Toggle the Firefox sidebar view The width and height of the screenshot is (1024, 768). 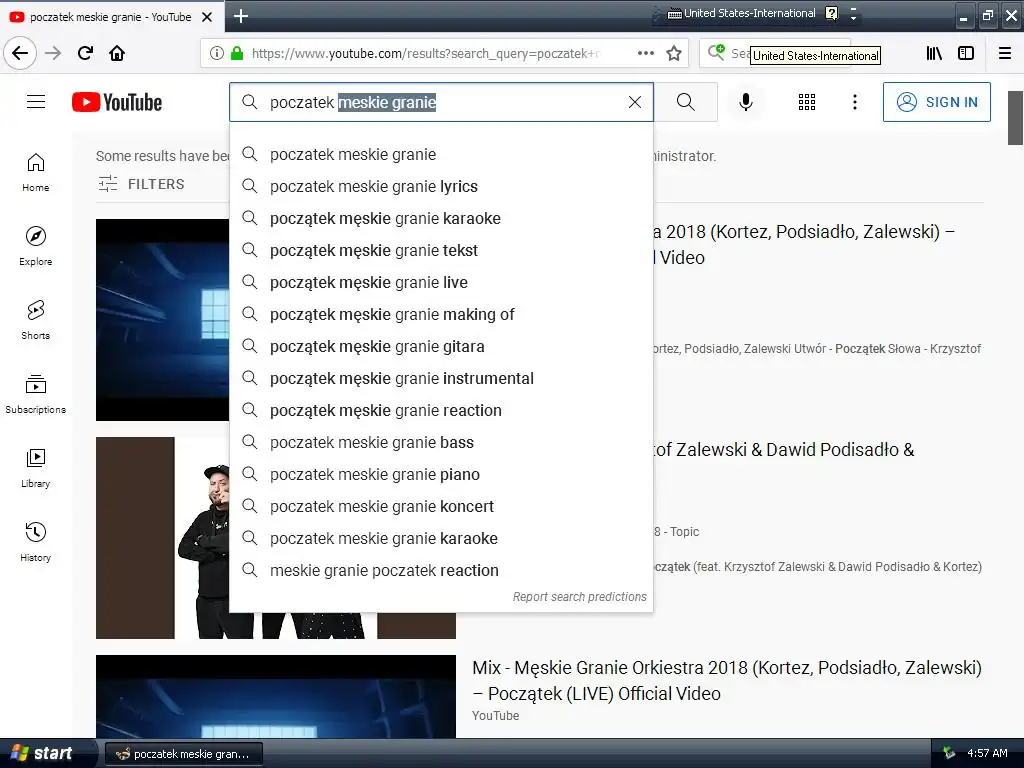pyautogui.click(x=966, y=53)
